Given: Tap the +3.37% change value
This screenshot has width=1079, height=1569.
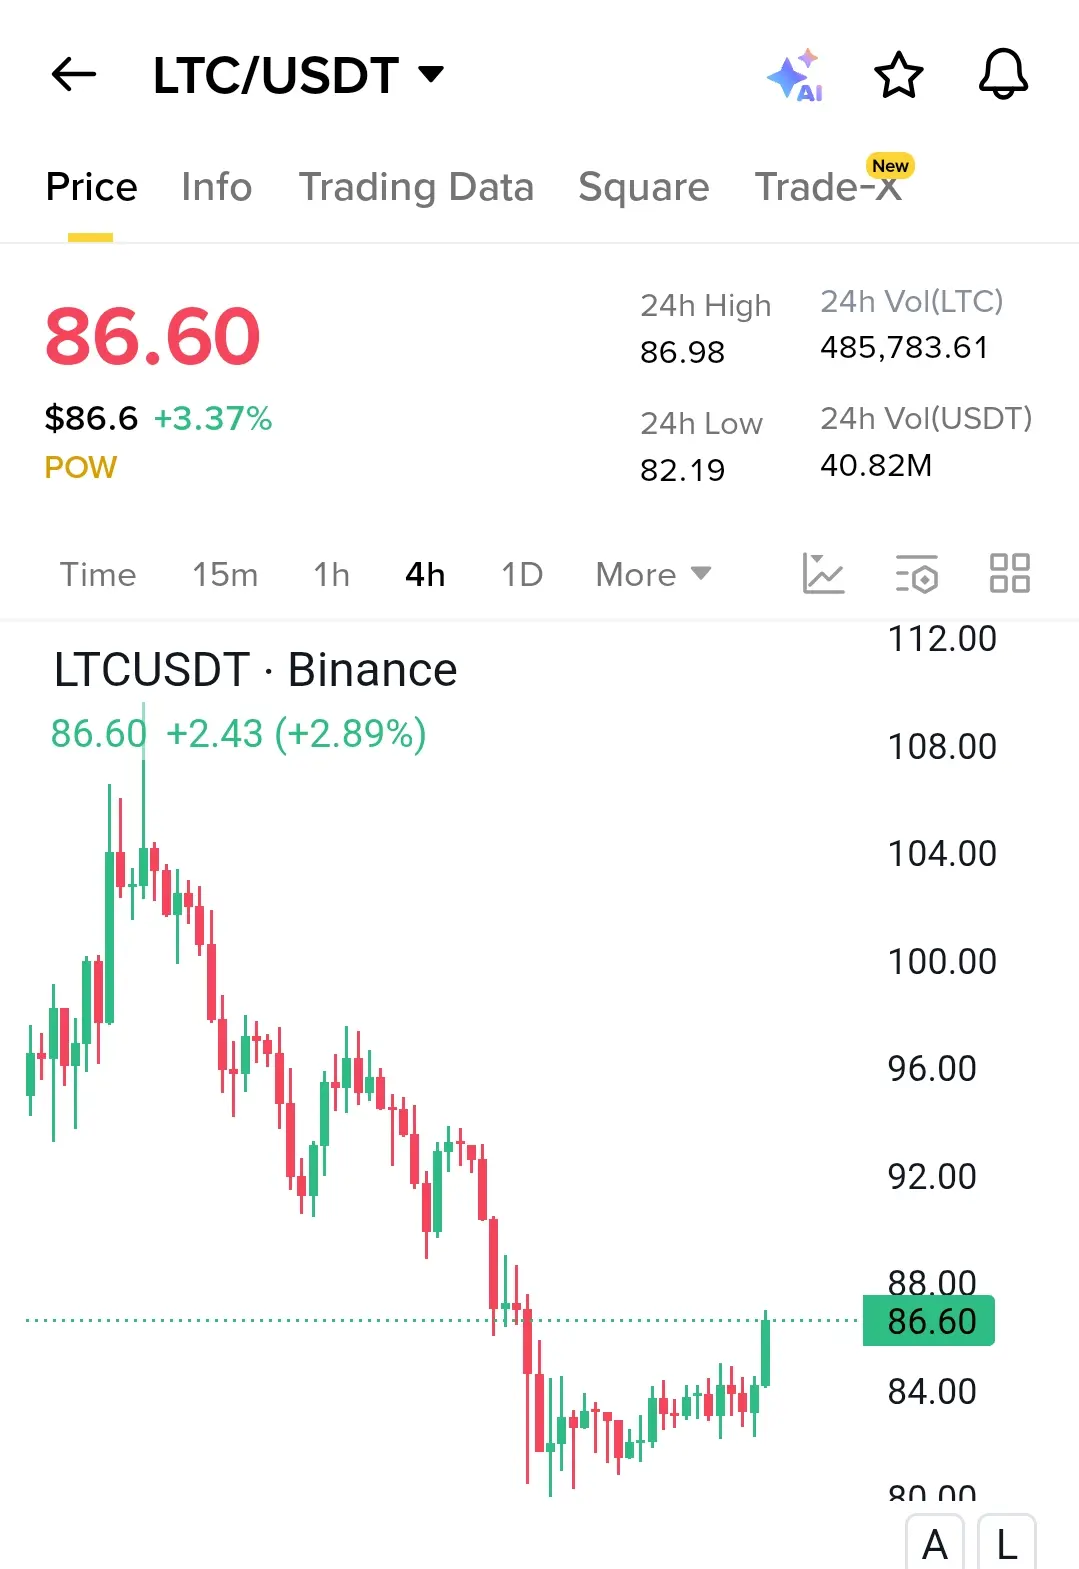Looking at the screenshot, I should (x=213, y=418).
